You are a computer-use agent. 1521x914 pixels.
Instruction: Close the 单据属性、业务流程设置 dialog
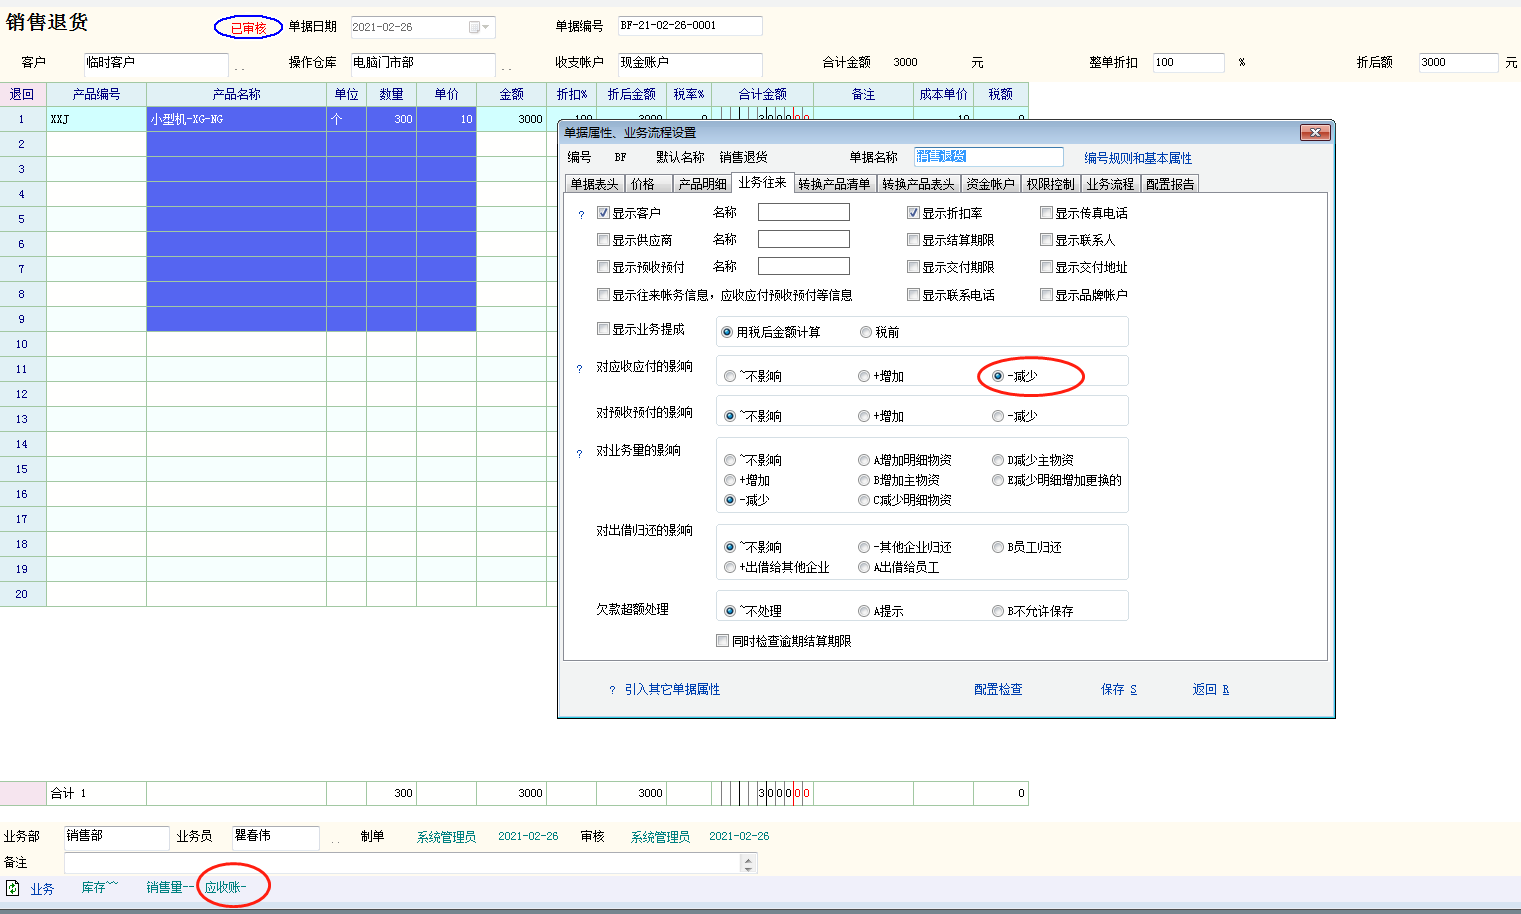(x=1314, y=133)
